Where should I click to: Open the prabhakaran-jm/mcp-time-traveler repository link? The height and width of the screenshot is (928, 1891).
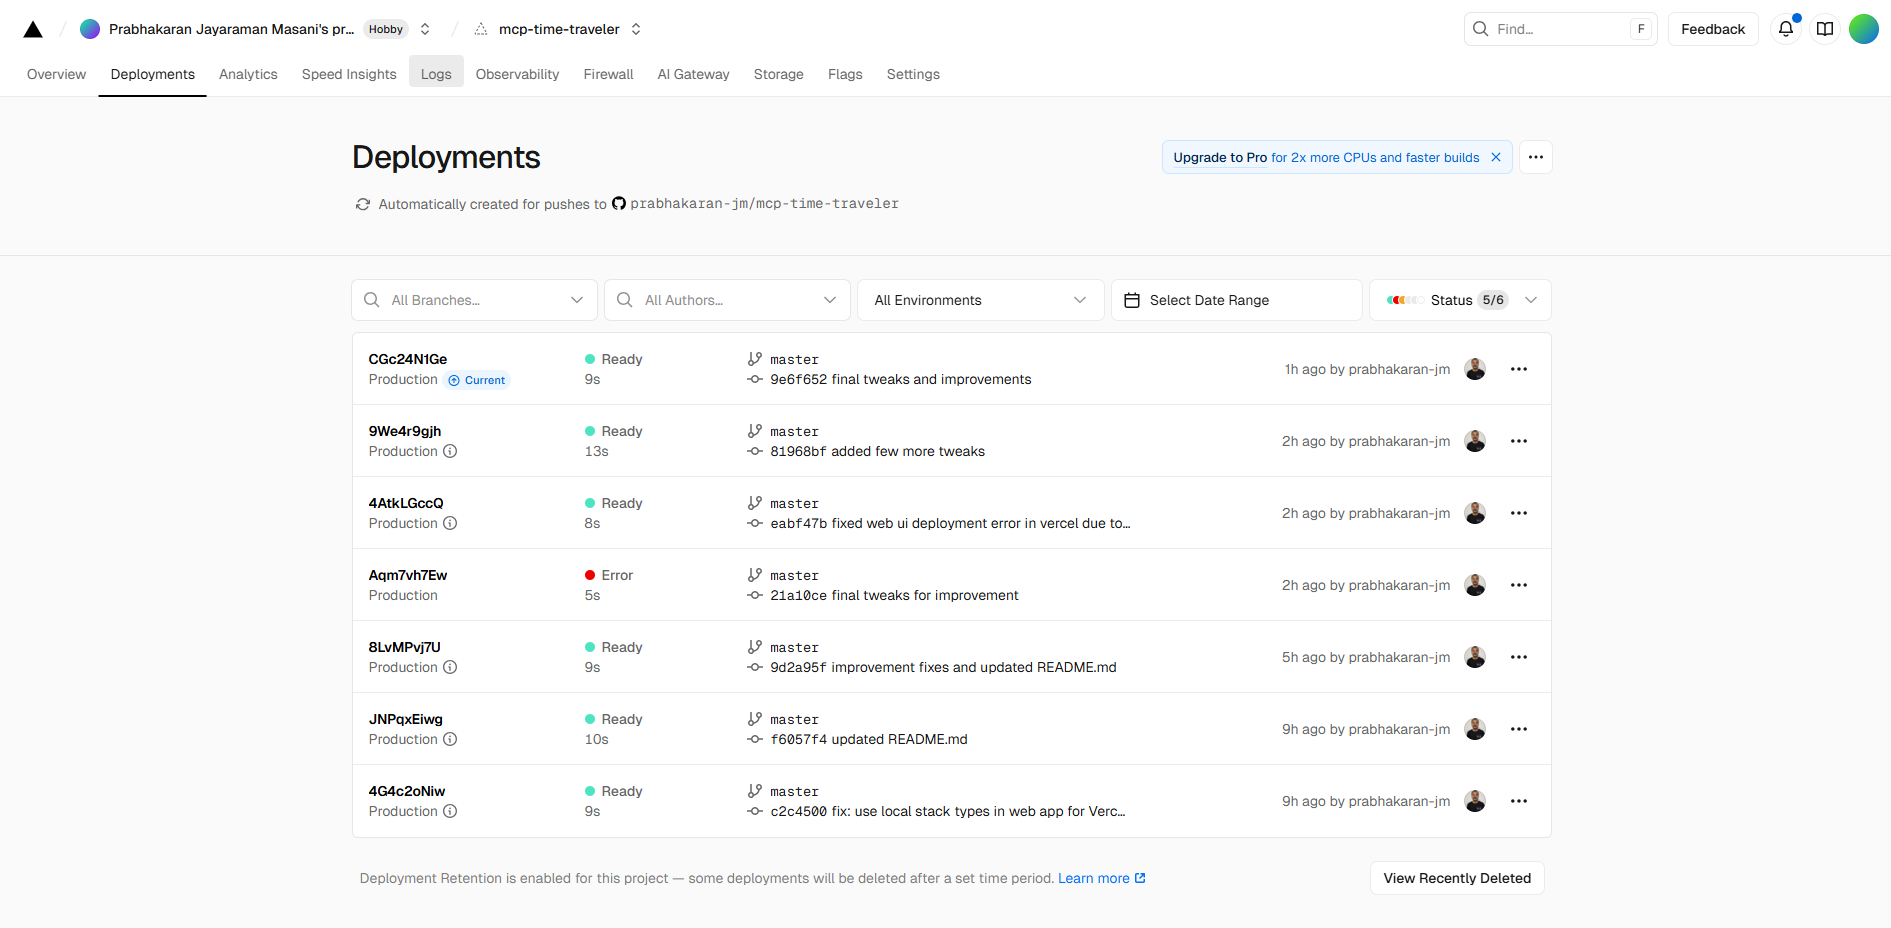click(764, 203)
